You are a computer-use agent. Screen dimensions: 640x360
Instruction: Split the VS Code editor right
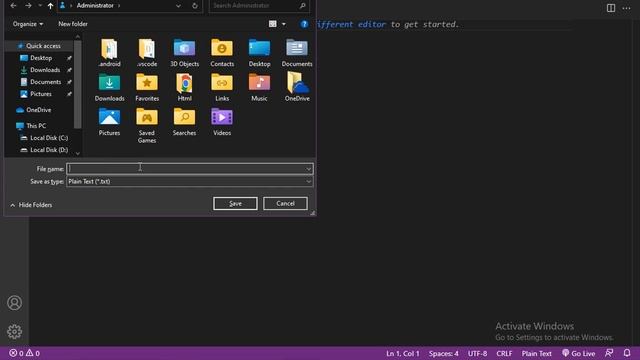[x=611, y=8]
